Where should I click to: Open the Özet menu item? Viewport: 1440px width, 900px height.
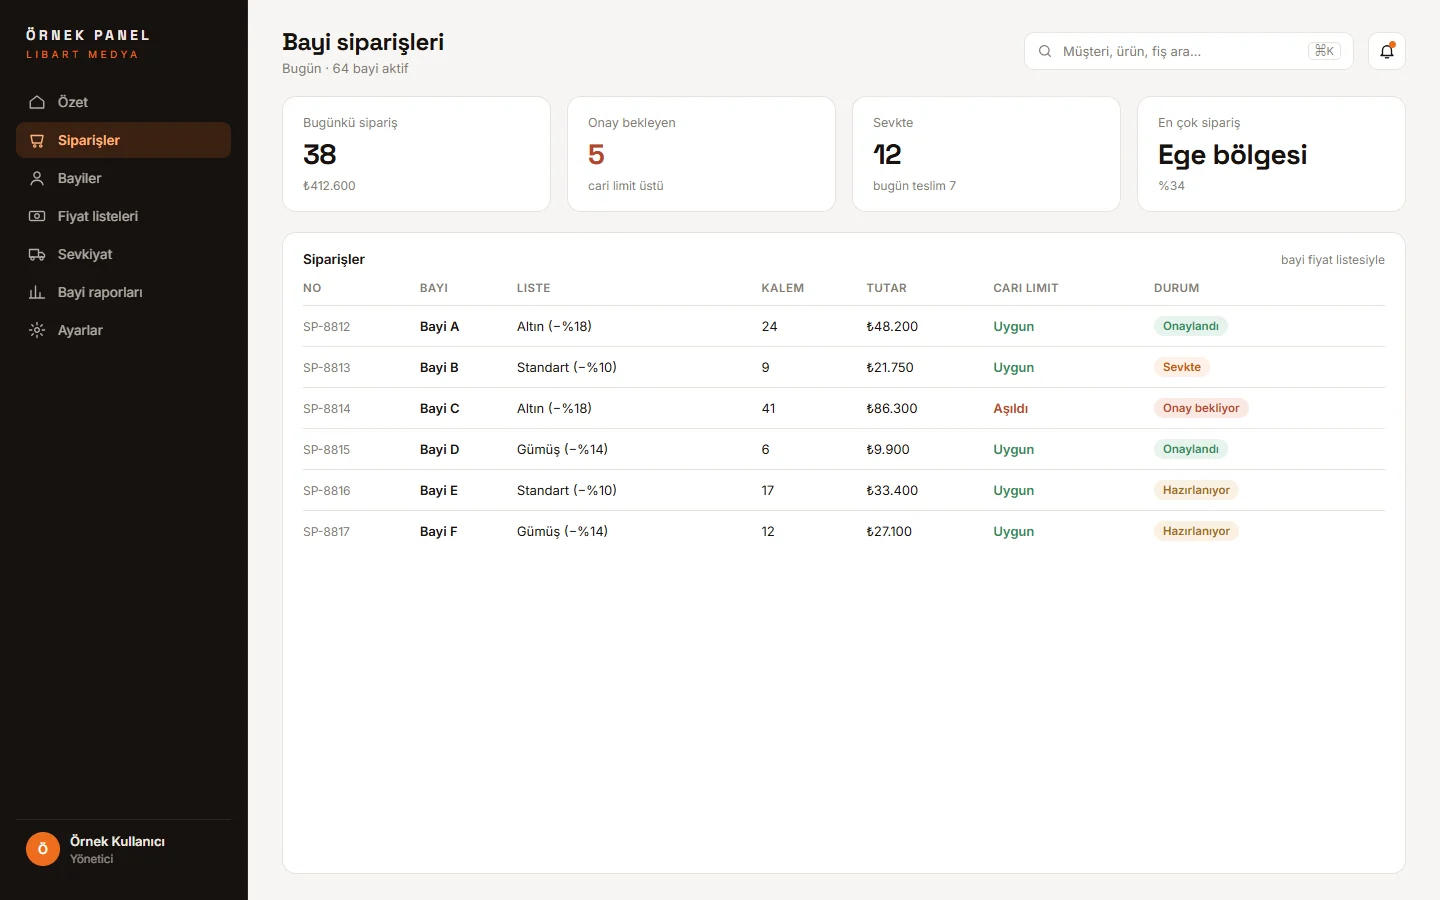point(123,102)
